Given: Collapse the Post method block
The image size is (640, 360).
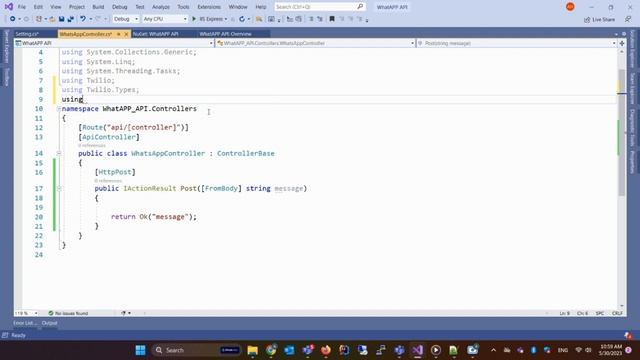Looking at the screenshot, I should pos(59,189).
